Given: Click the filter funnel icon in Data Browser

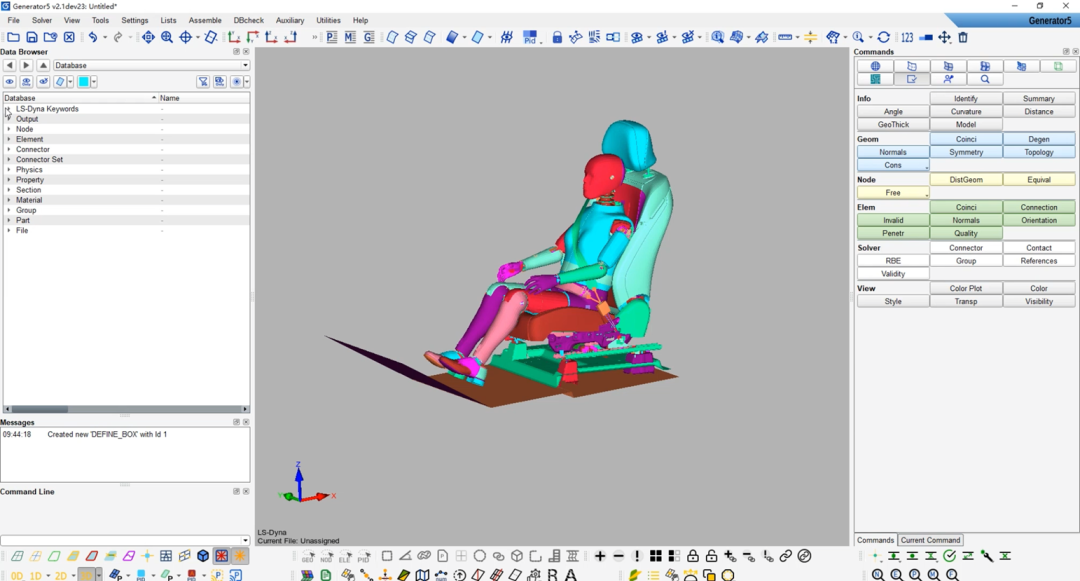Looking at the screenshot, I should coord(203,82).
